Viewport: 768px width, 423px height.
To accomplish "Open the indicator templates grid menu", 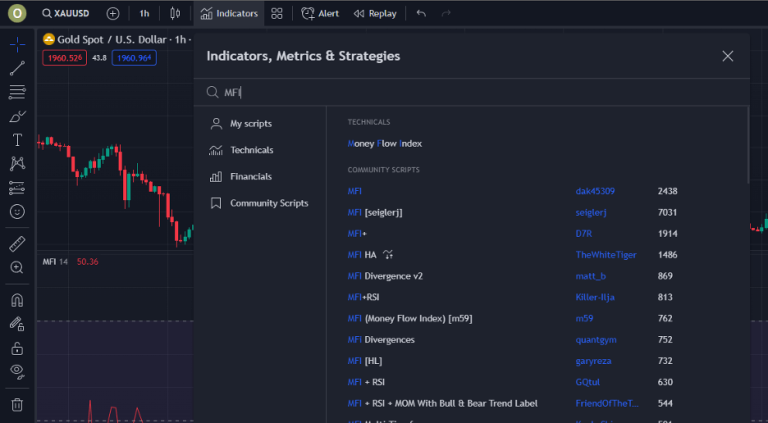I will [277, 14].
